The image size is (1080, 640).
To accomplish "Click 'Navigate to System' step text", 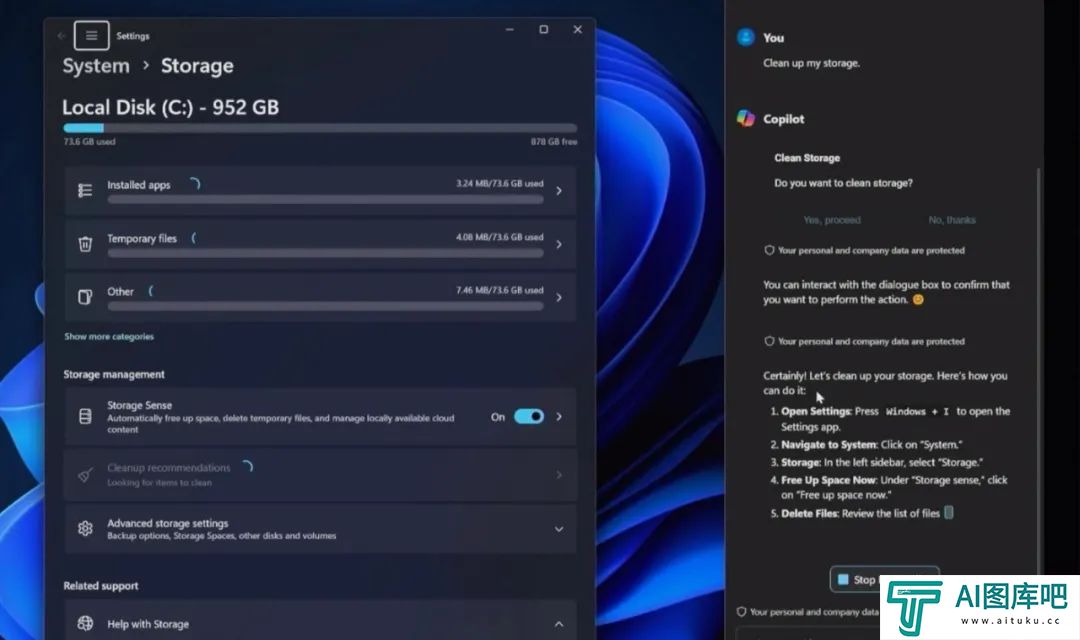I will click(x=829, y=444).
